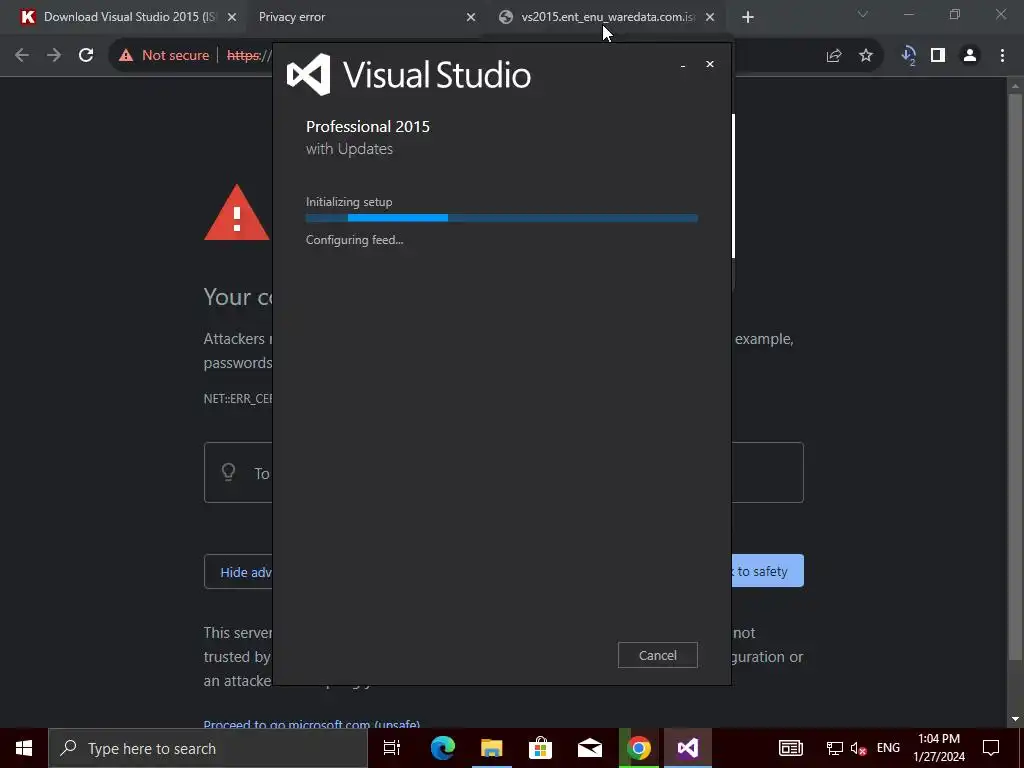The height and width of the screenshot is (768, 1024).
Task: Reload the current page in Chrome
Action: coord(86,56)
